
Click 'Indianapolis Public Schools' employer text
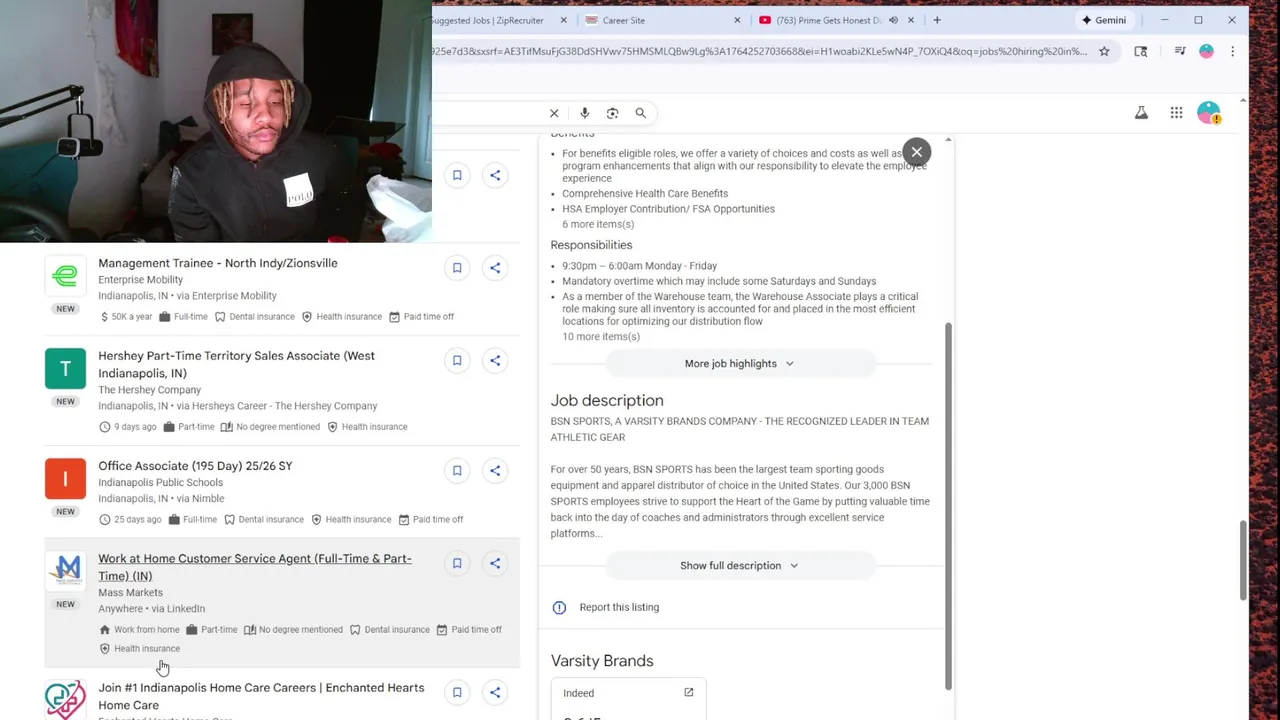point(160,482)
